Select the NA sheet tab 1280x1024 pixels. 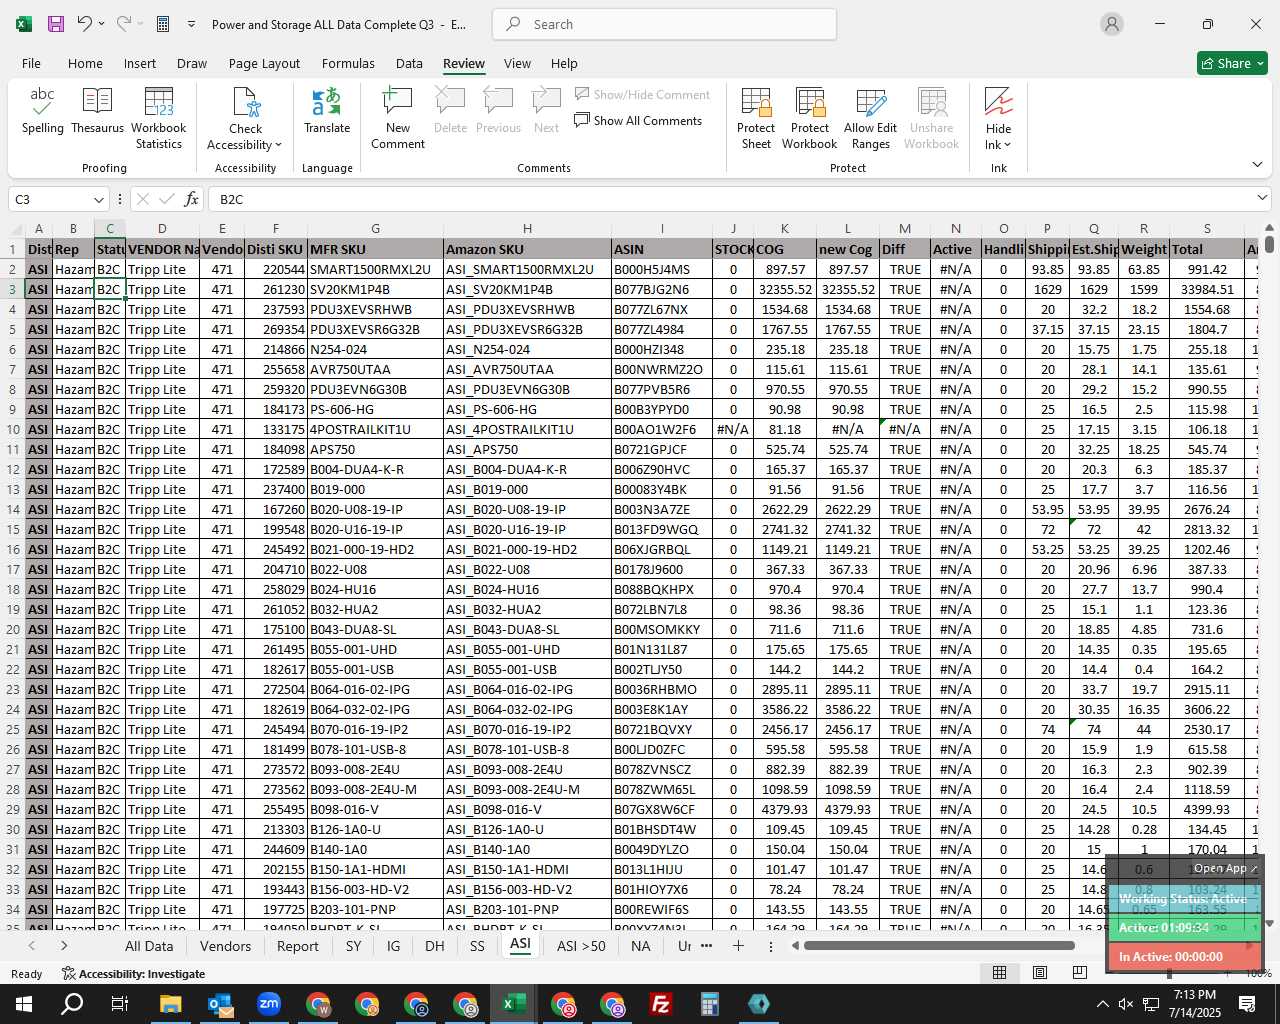(641, 946)
